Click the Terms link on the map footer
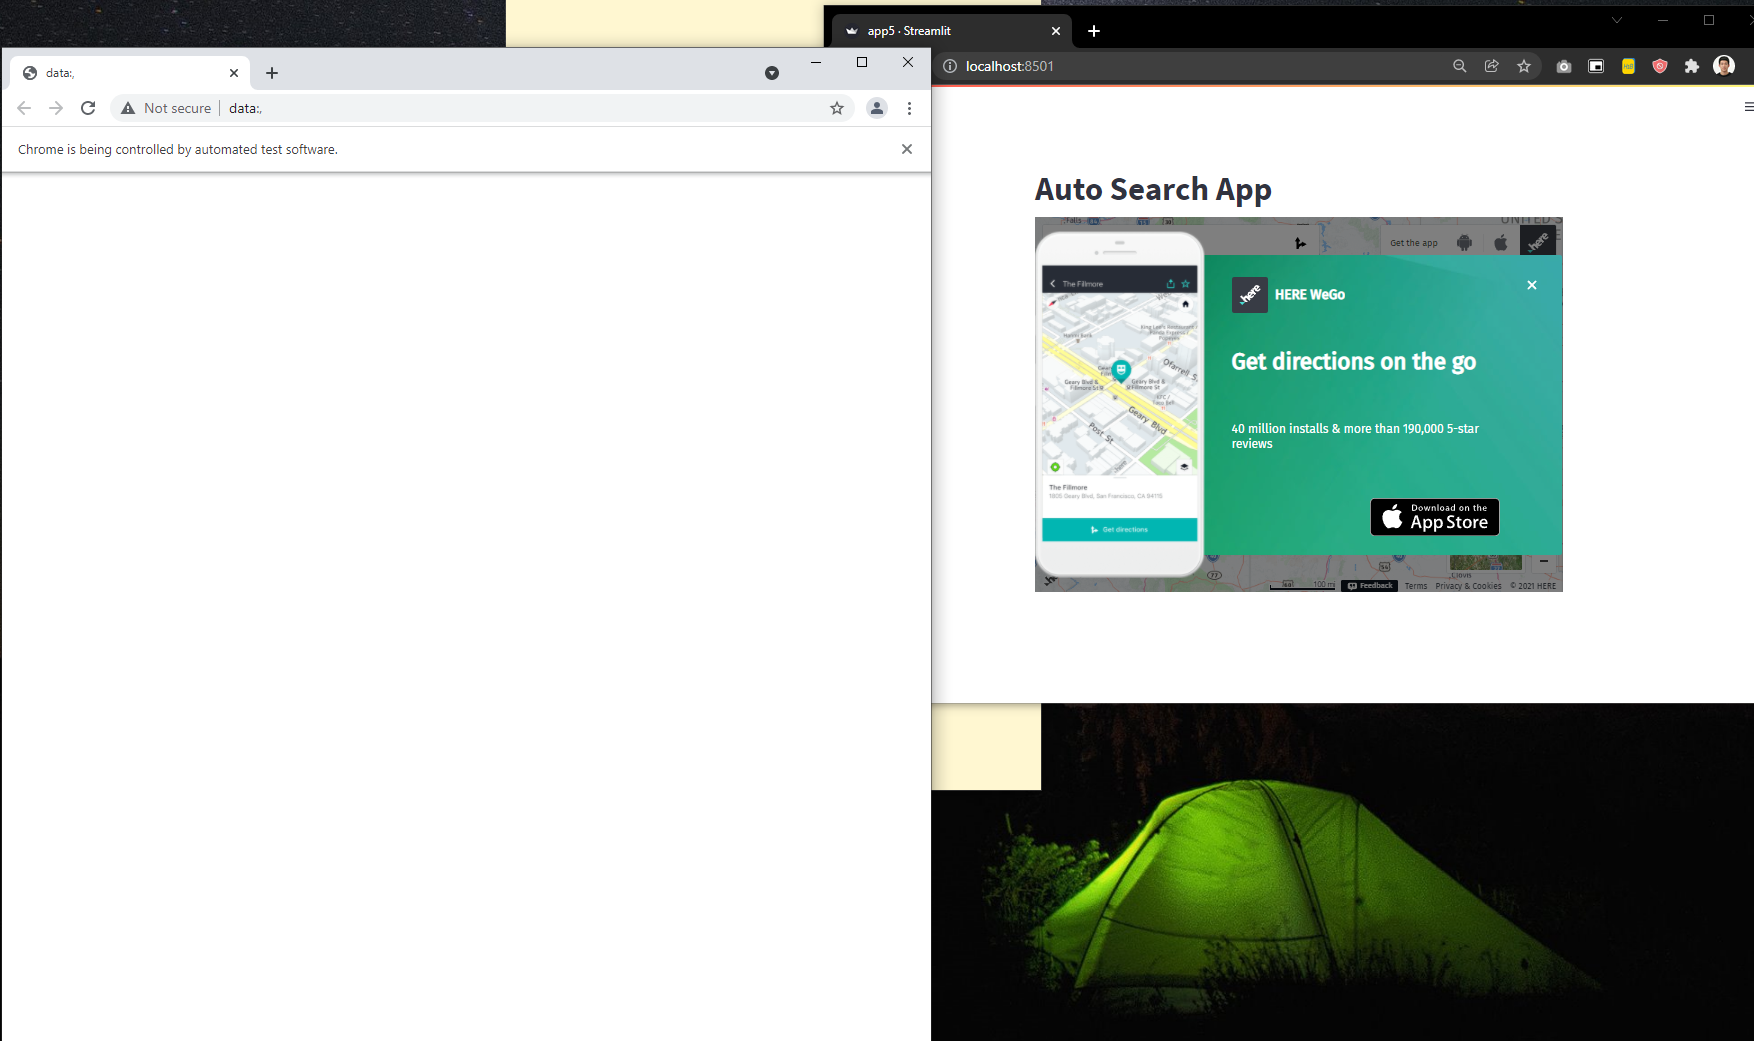 (1416, 586)
